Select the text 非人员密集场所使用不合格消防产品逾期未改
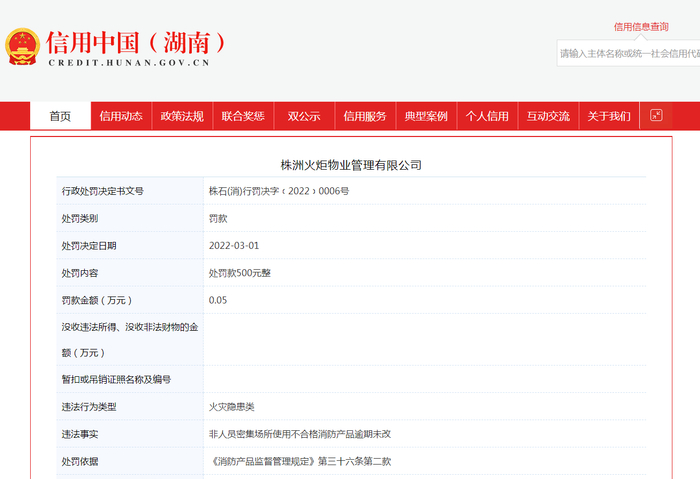The image size is (700, 479). (x=300, y=434)
